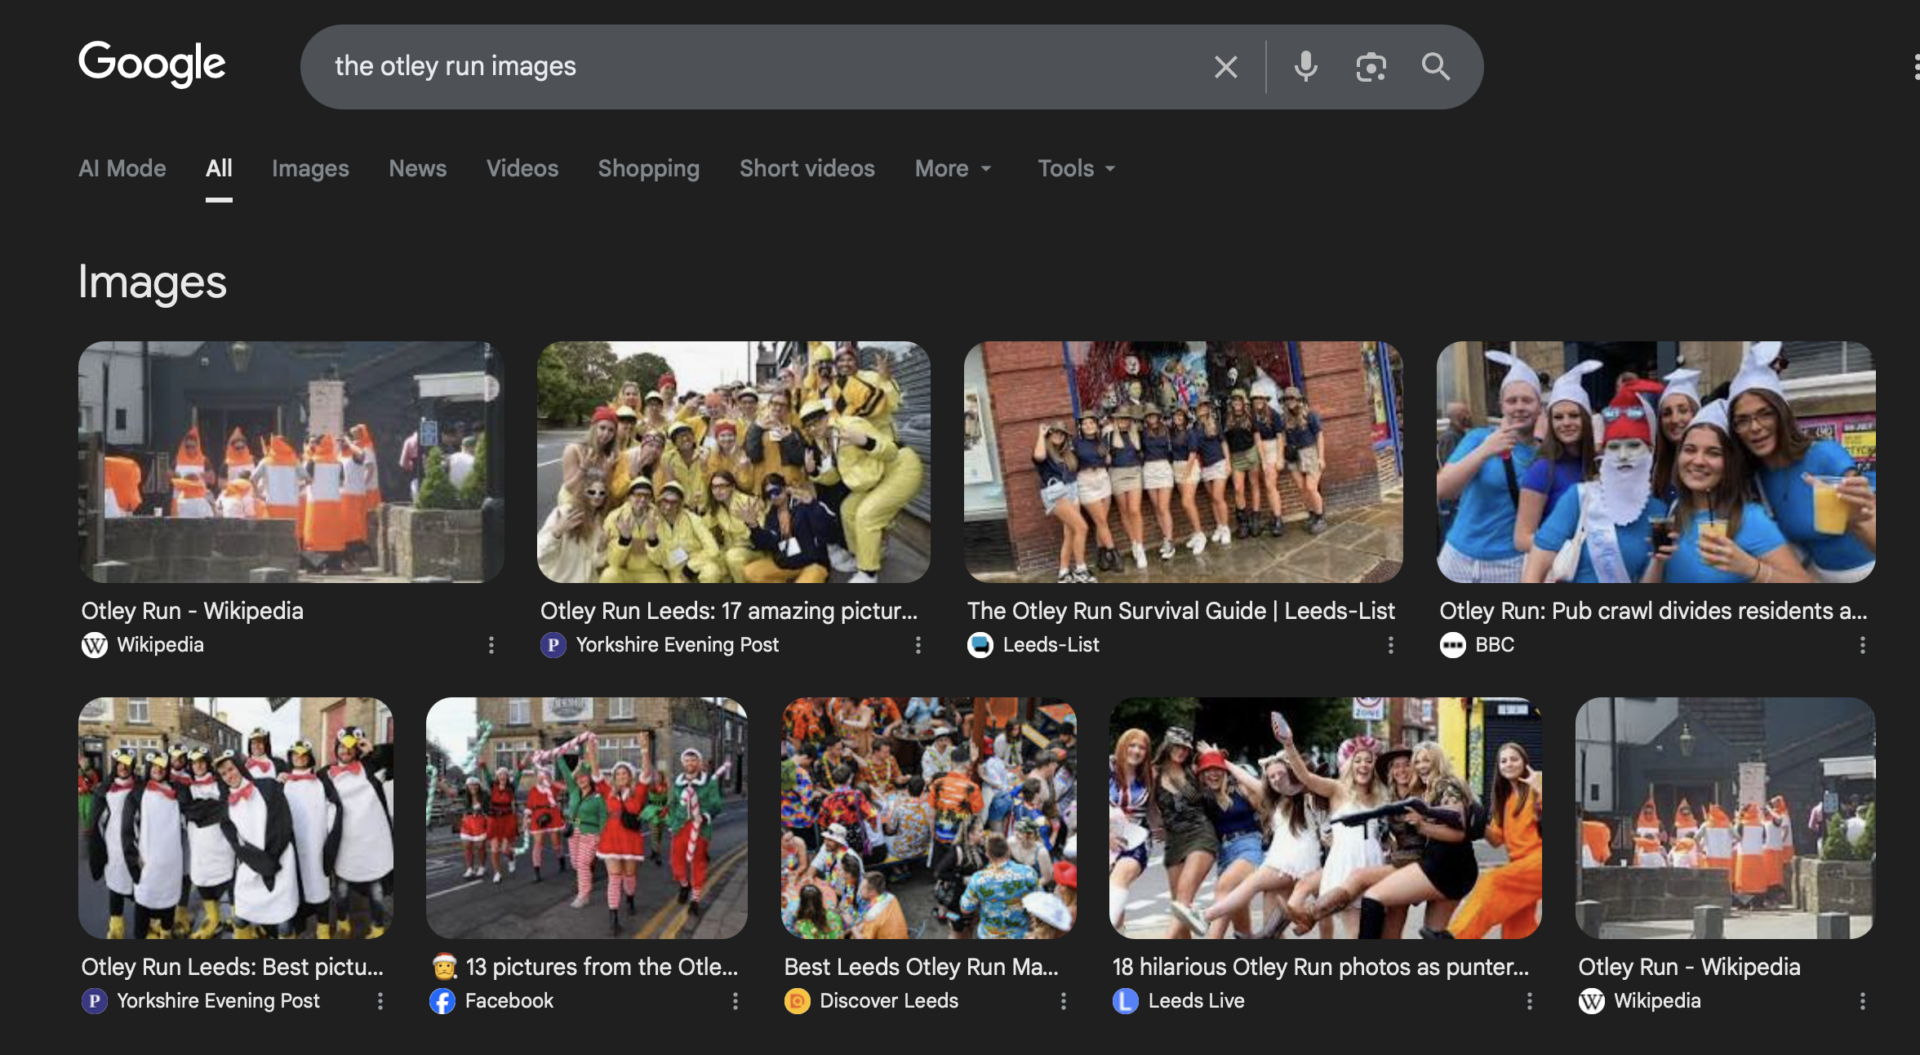This screenshot has height=1055, width=1920.
Task: Open Leeds Live cowgirls thumbnail
Action: pyautogui.click(x=1325, y=818)
